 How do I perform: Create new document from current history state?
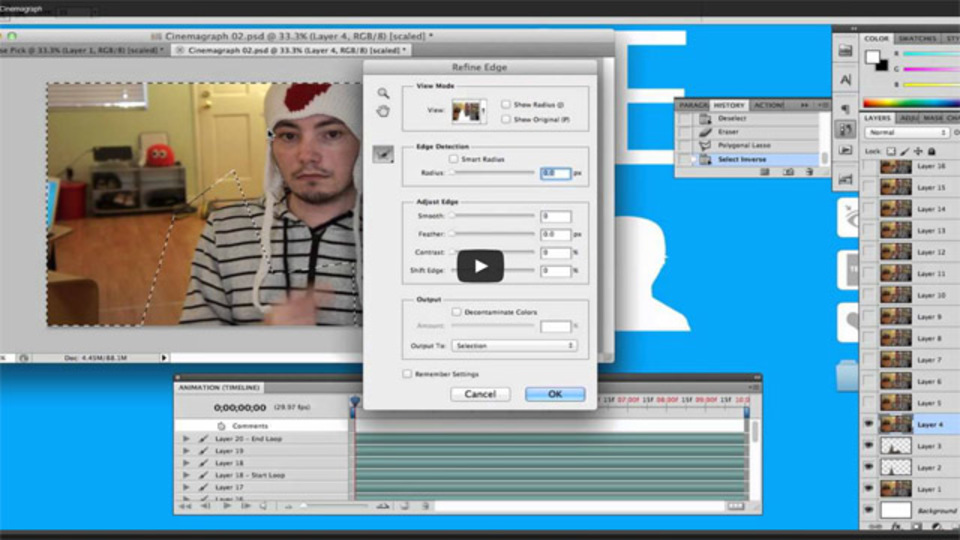pyautogui.click(x=765, y=172)
